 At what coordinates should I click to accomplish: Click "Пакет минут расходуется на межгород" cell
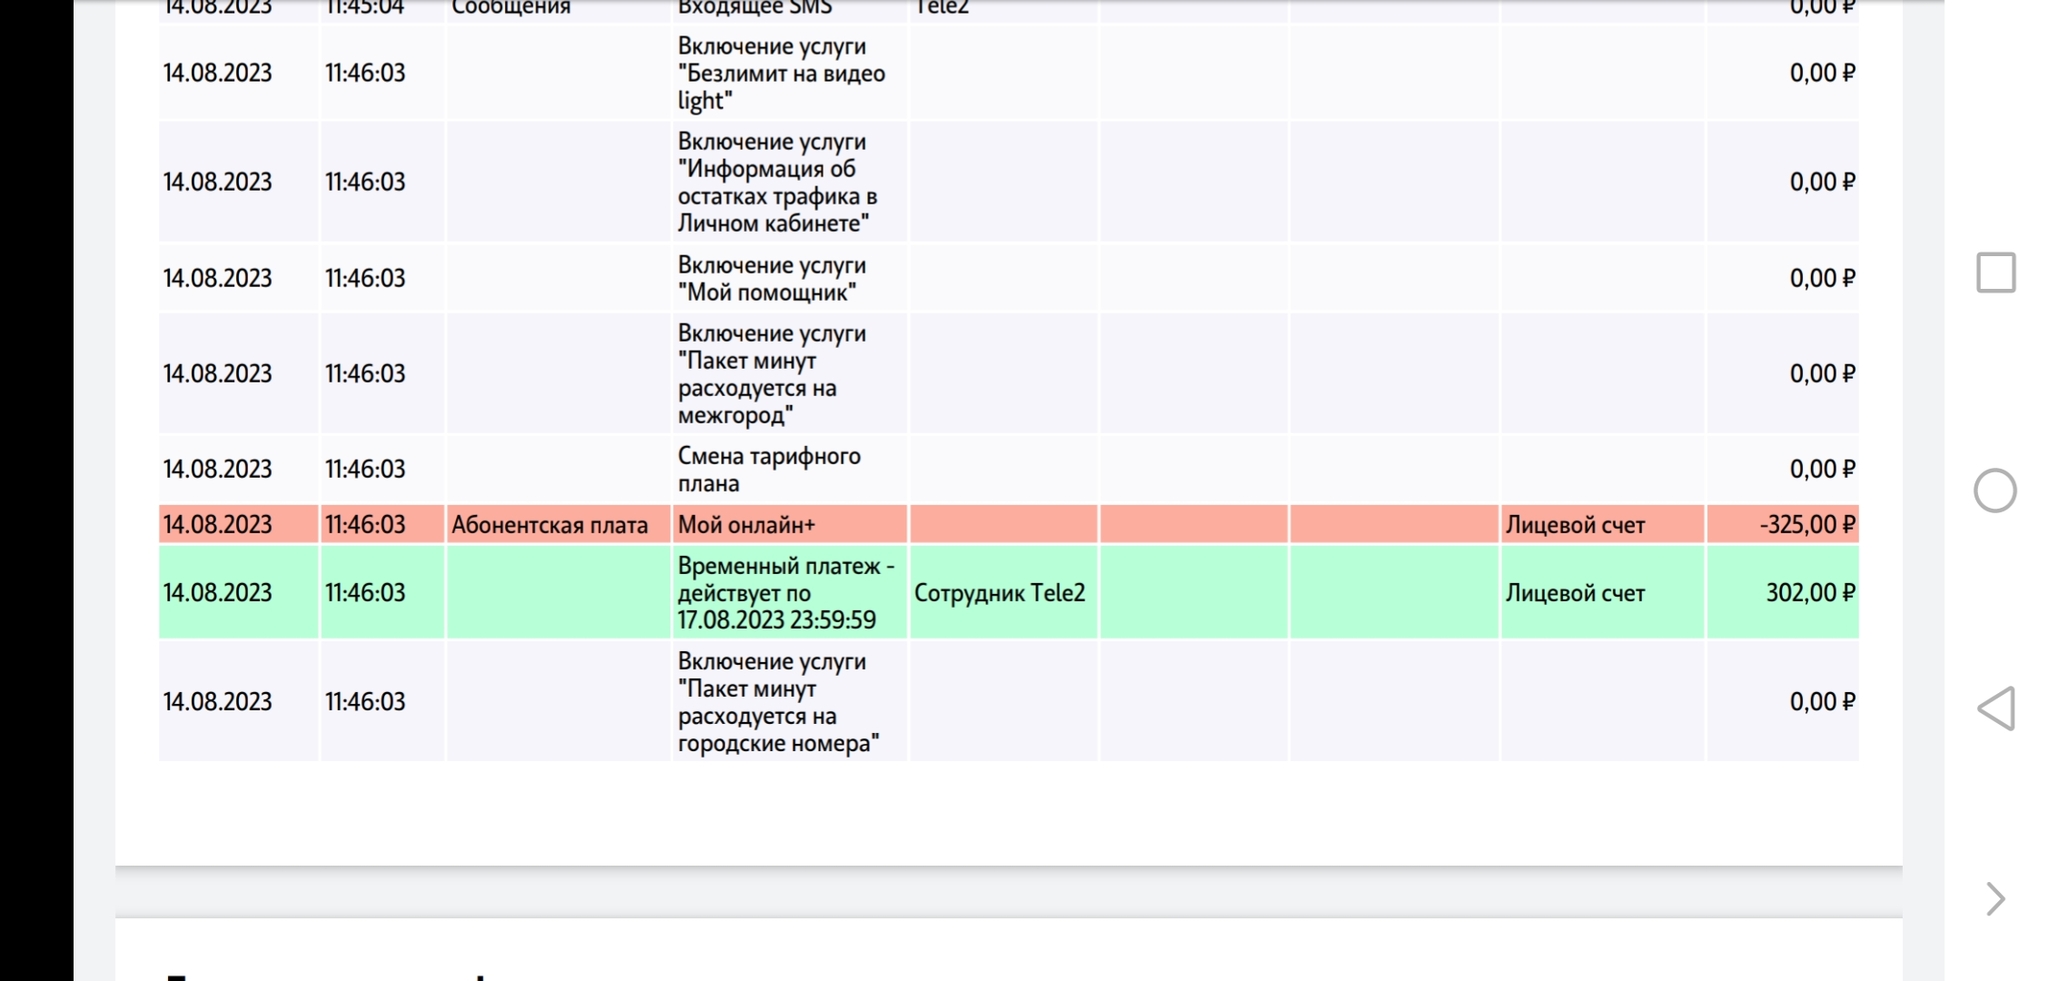click(x=790, y=373)
